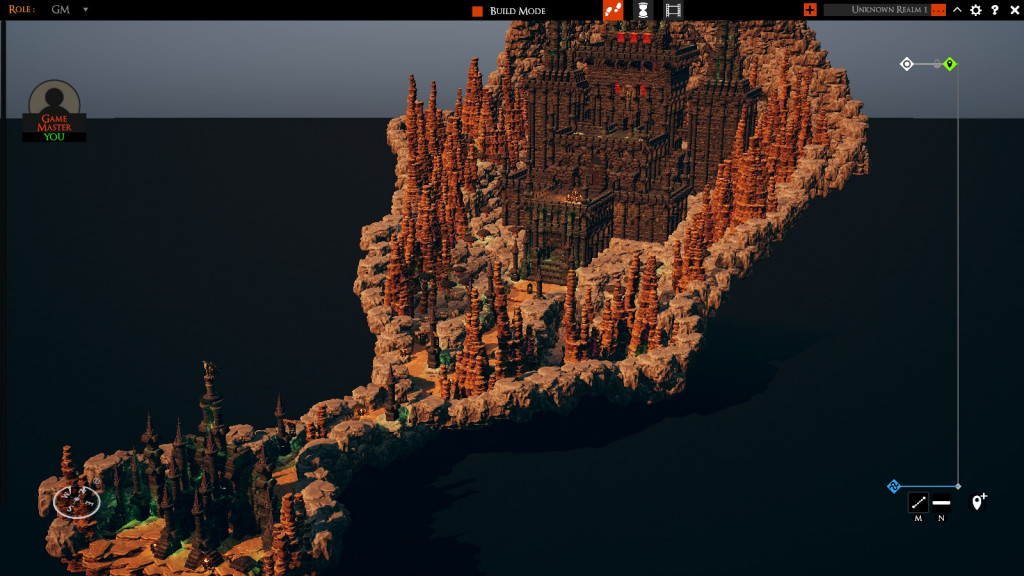Click the Unknown Realm 1 name field
Viewport: 1024px width, 576px height.
click(876, 10)
